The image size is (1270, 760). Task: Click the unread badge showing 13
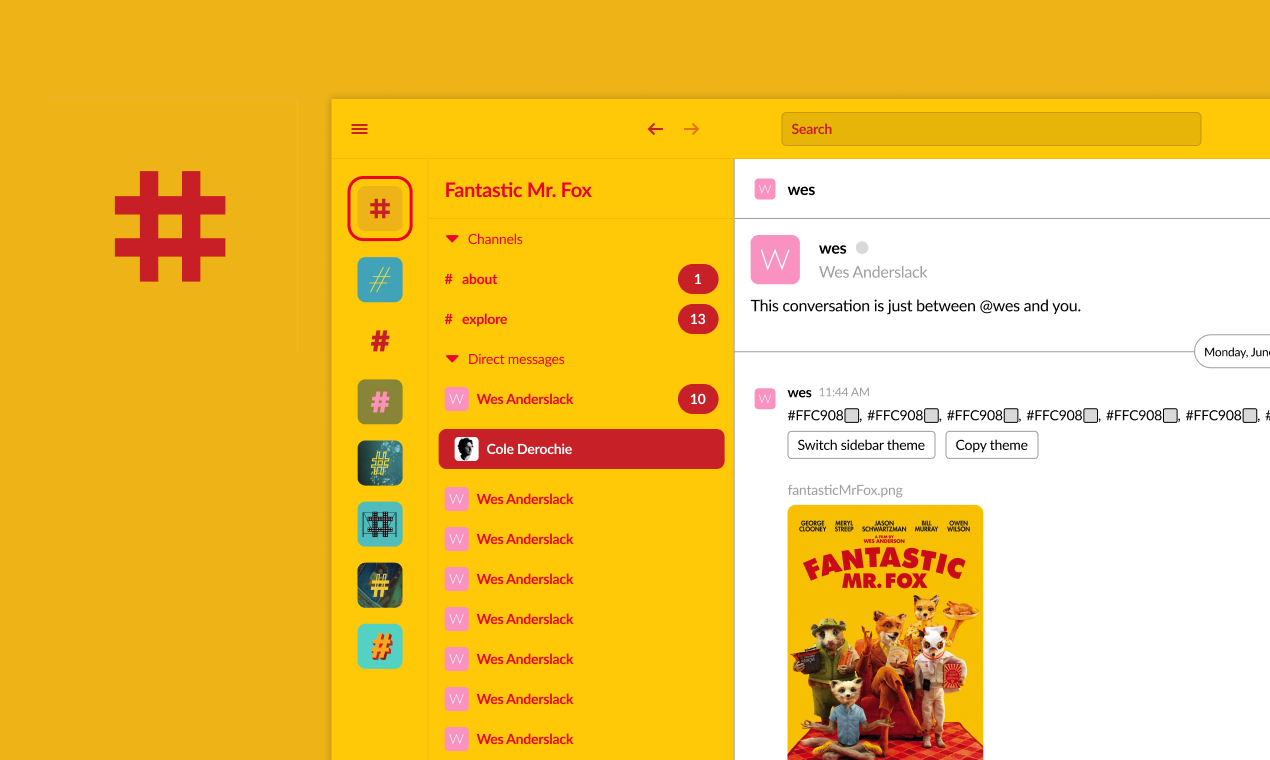tap(698, 319)
